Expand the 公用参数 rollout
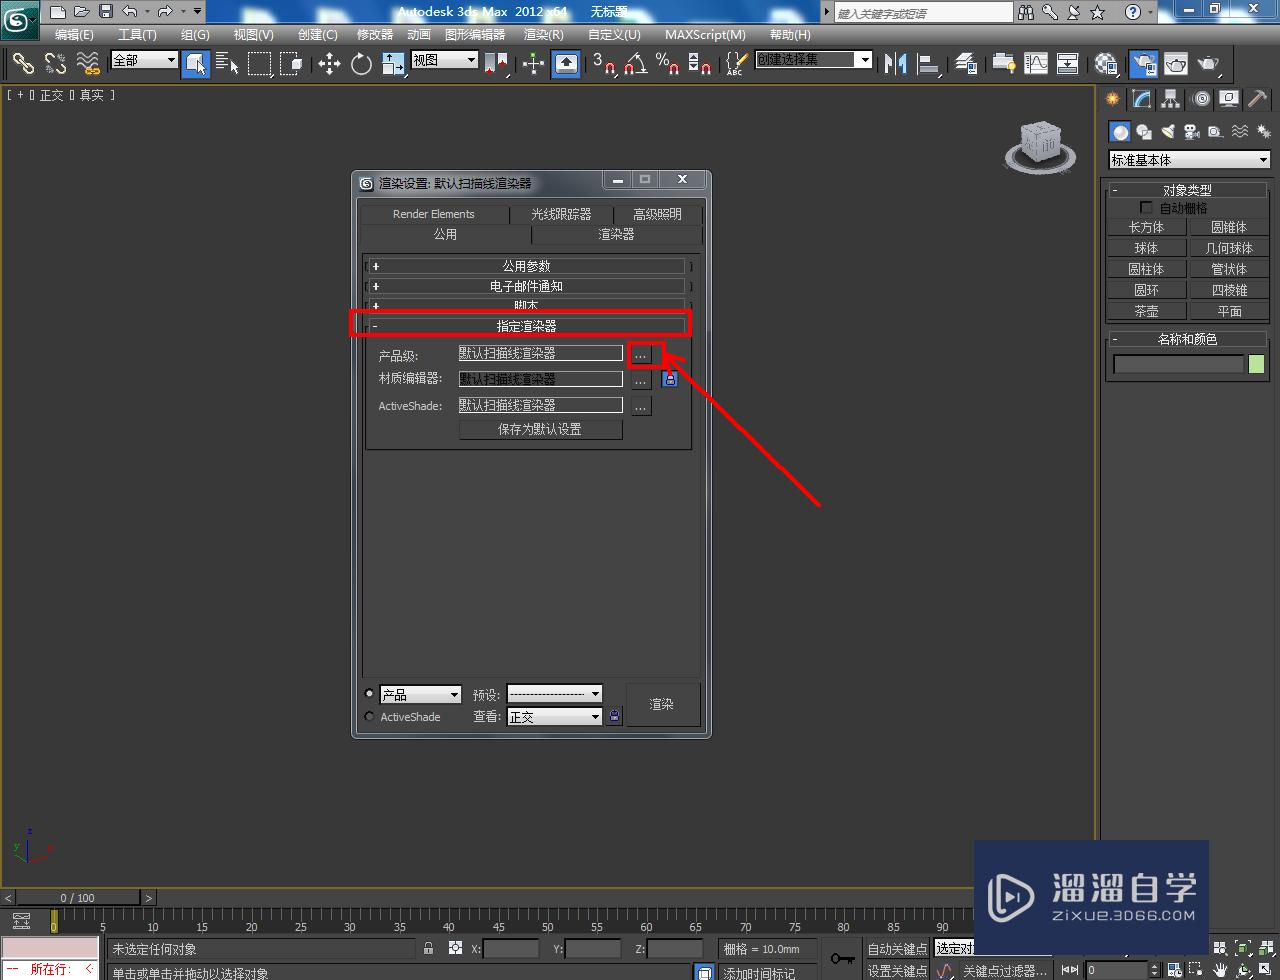Image resolution: width=1280 pixels, height=980 pixels. [527, 266]
